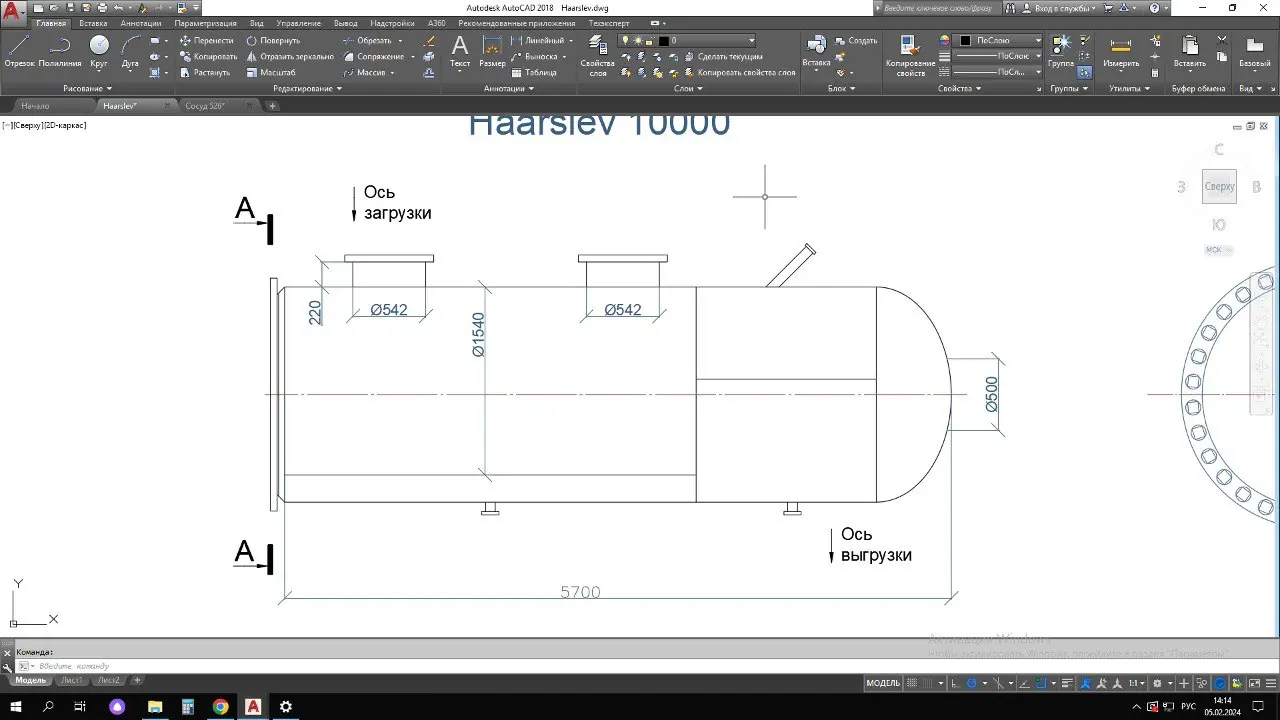Select the Круг circle tool
1280x720 pixels.
tap(99, 51)
